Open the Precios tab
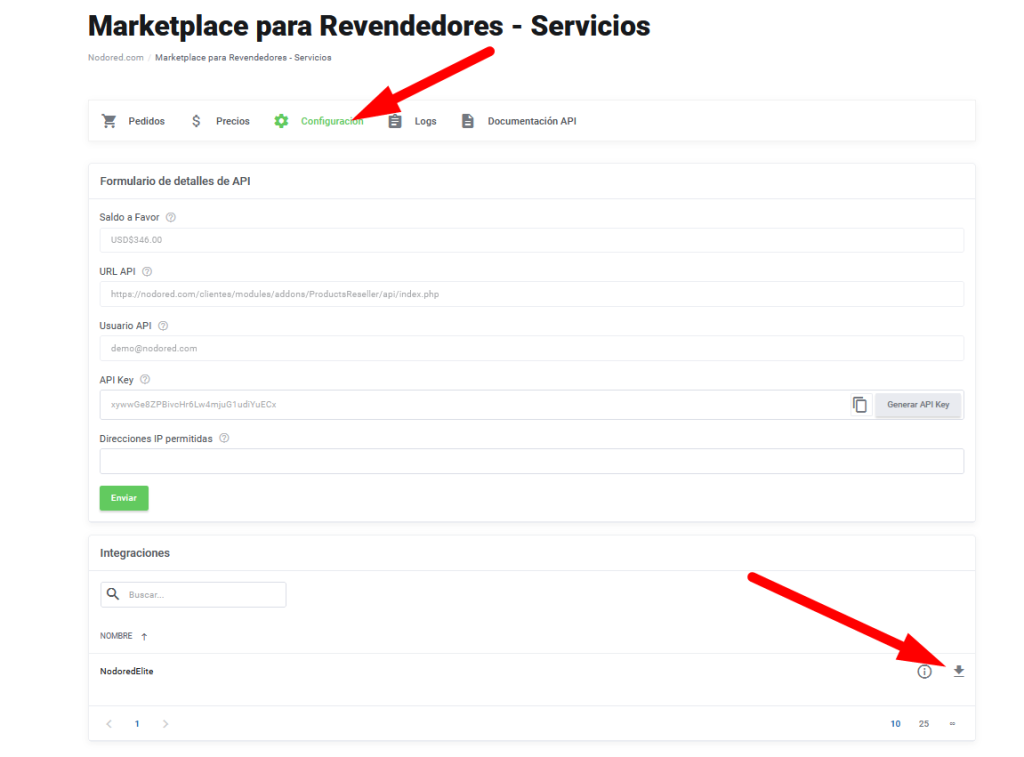Image resolution: width=1024 pixels, height=757 pixels. [220, 121]
